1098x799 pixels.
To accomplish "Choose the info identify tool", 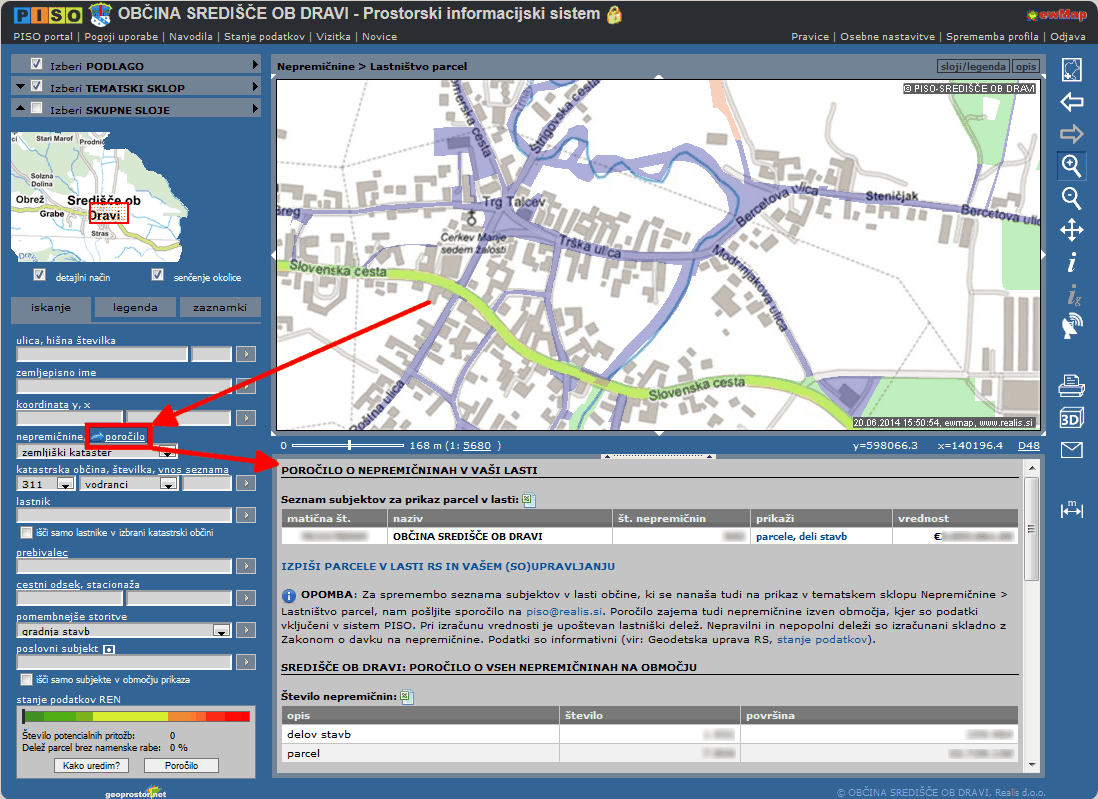I will (1071, 263).
